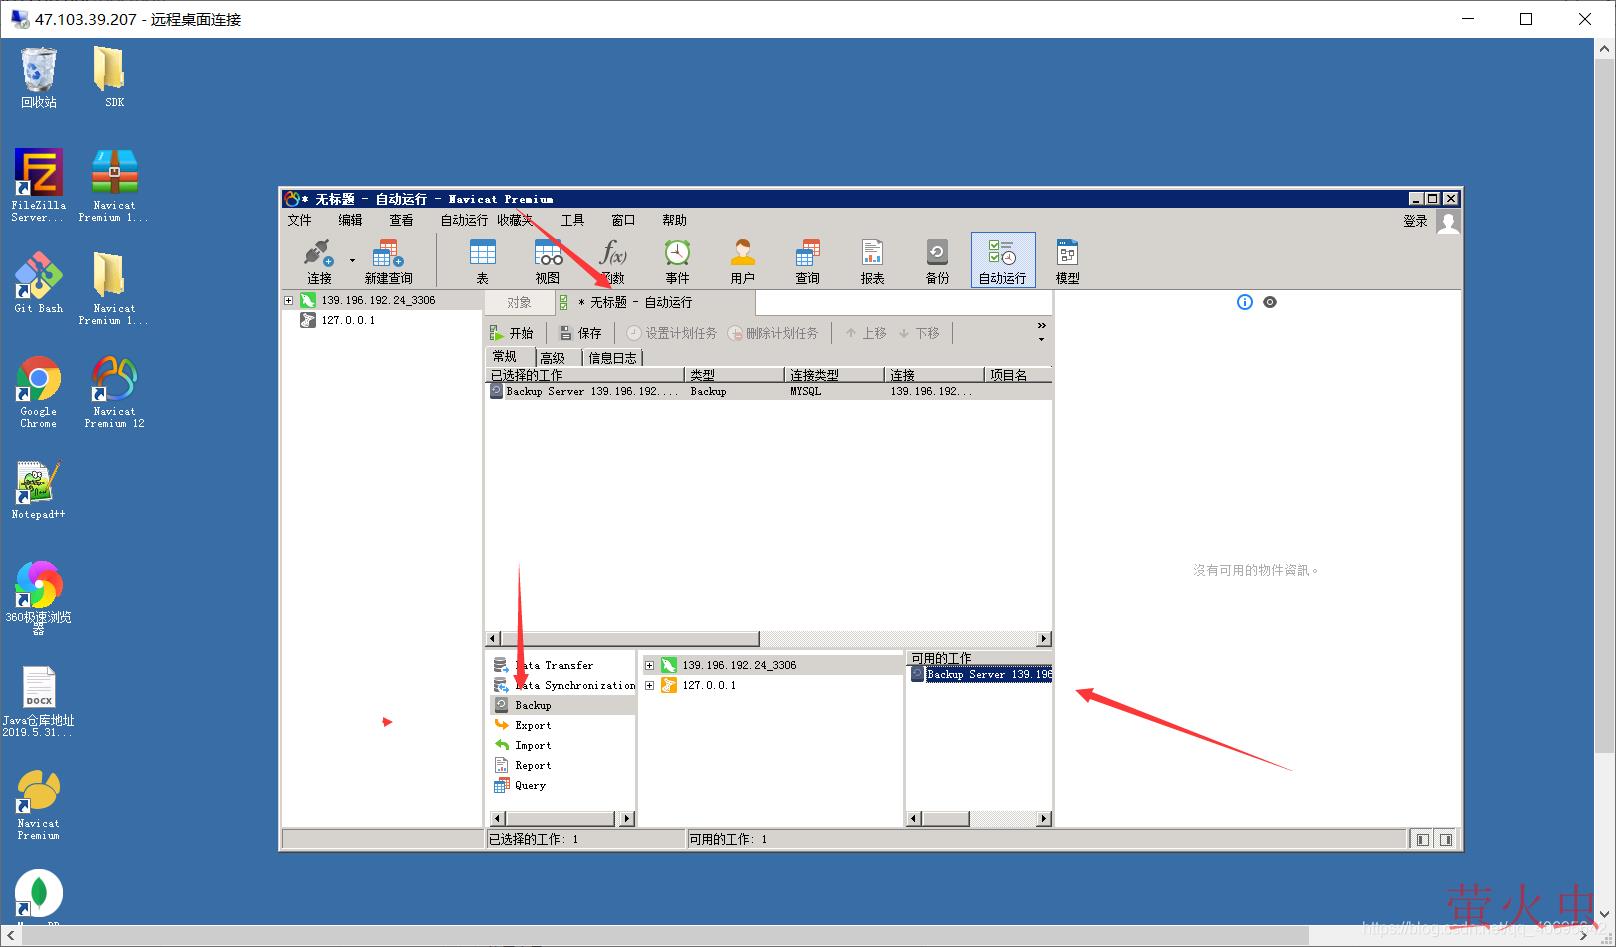Image resolution: width=1616 pixels, height=947 pixels.
Task: Expand 127.0.0.1 node in bottom connection list
Action: coord(649,686)
